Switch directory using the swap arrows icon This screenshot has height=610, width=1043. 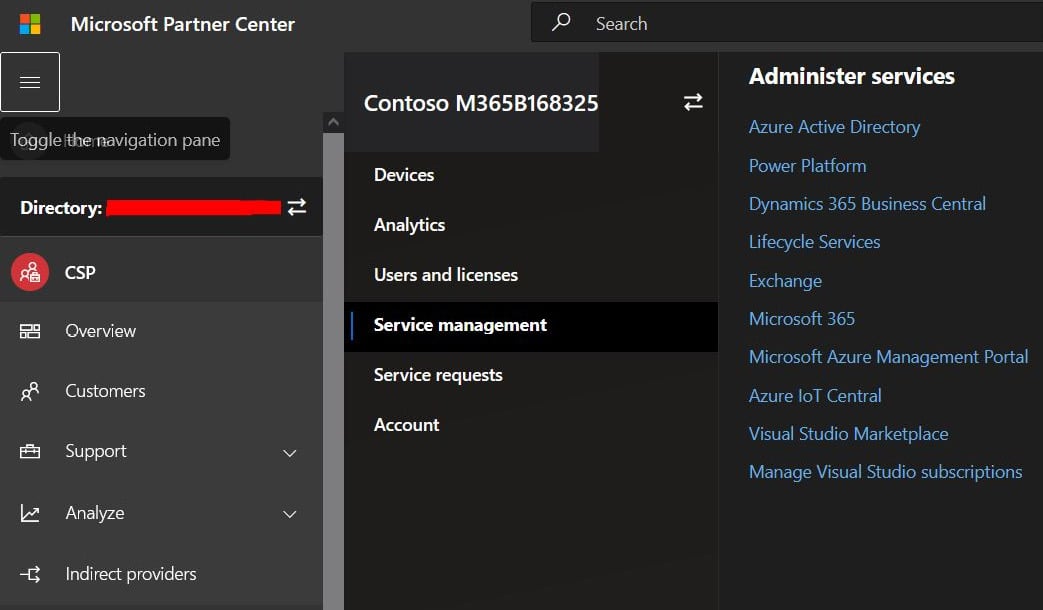pyautogui.click(x=297, y=207)
